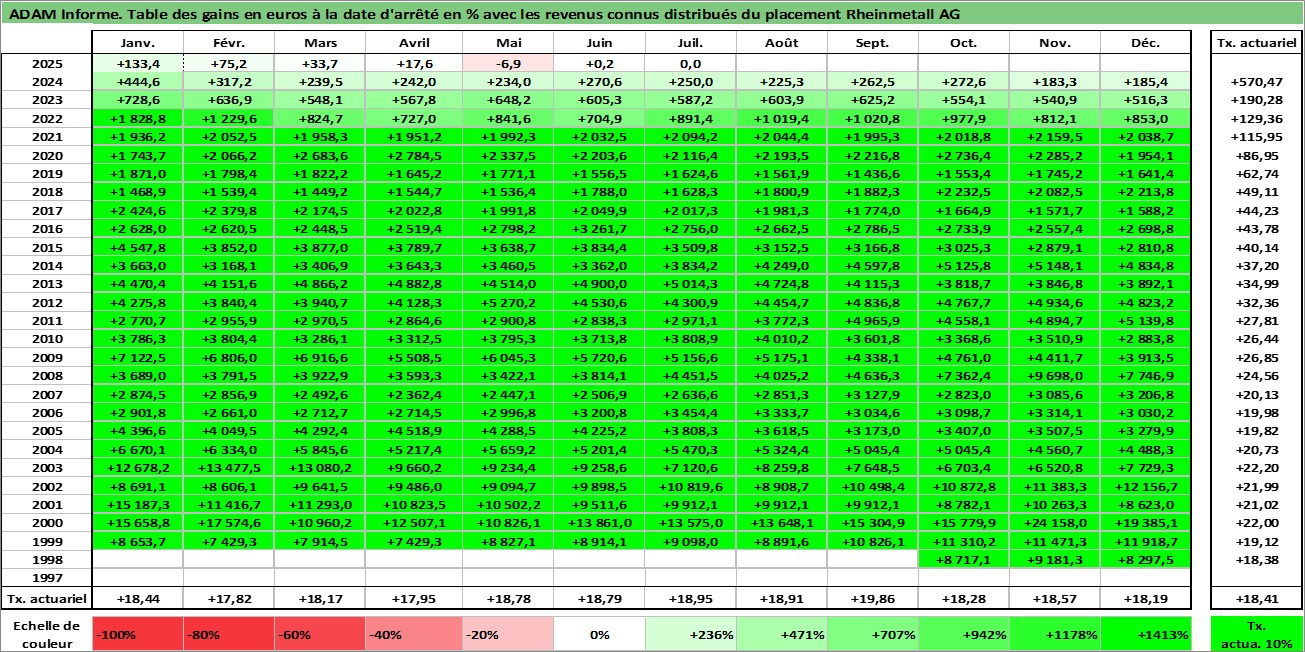Click the 'Oct.' column header
The width and height of the screenshot is (1305, 652).
(x=963, y=43)
